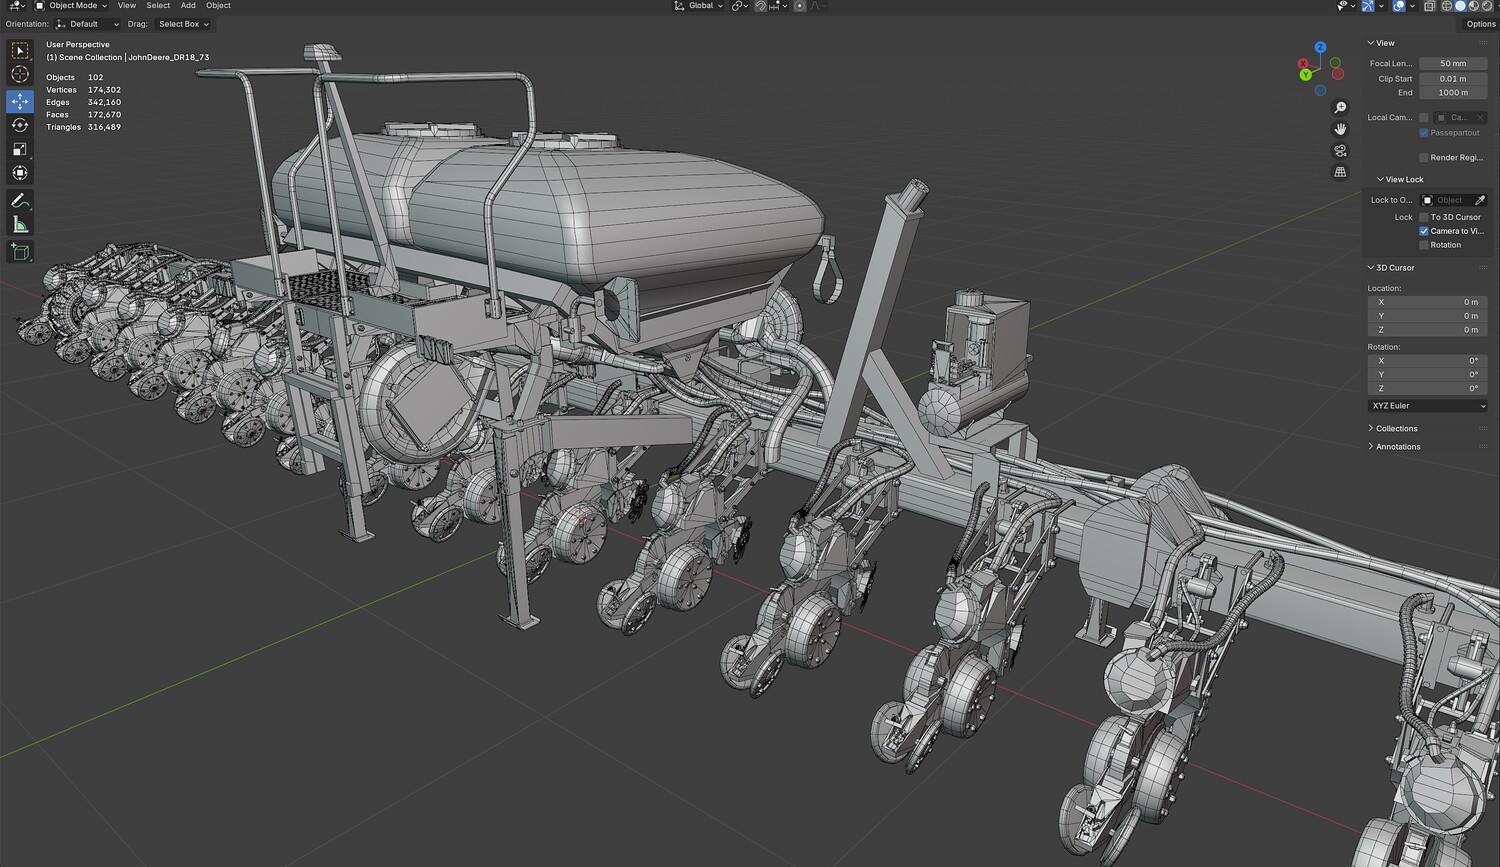
Task: Open the XYZ Euler rotation mode dropdown
Action: click(1427, 406)
